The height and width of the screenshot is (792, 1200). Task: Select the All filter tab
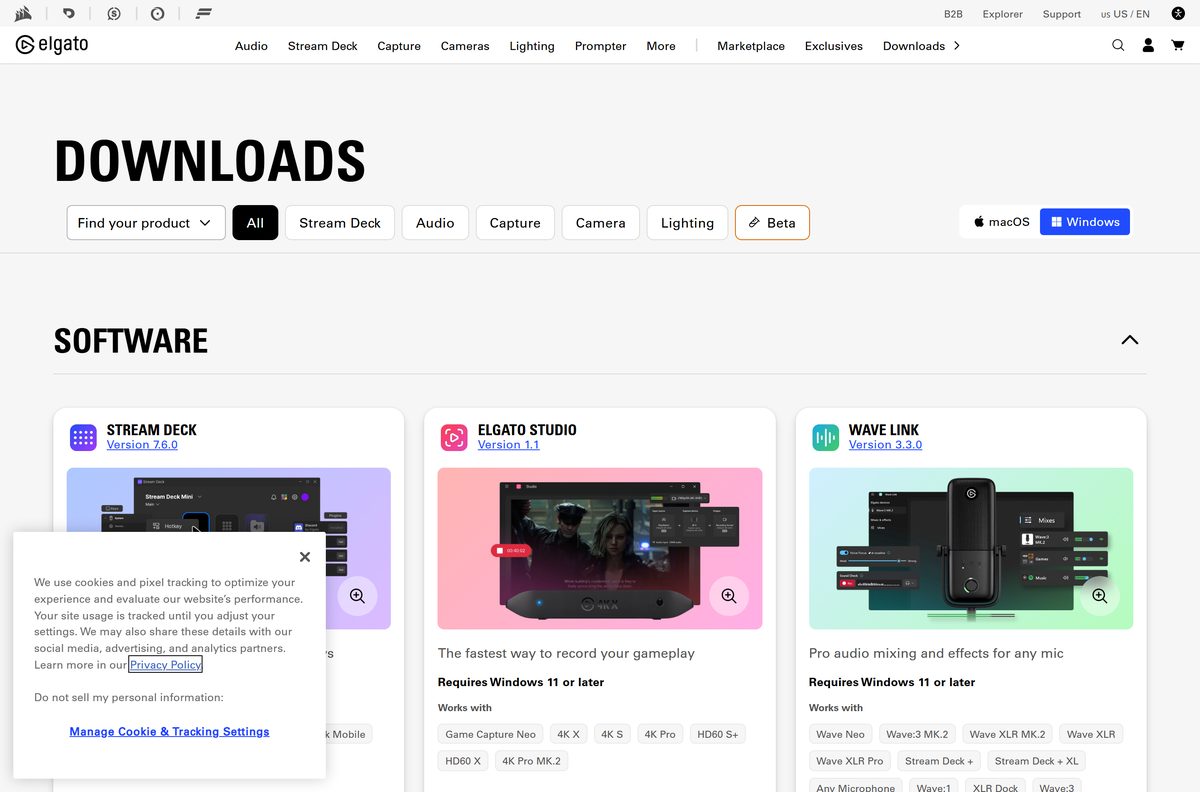pos(255,223)
